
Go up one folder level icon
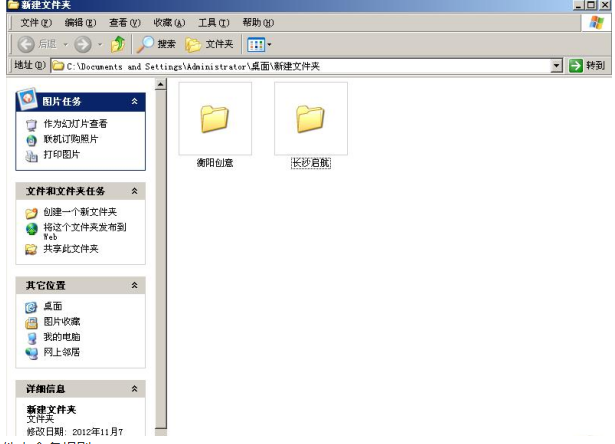[118, 44]
